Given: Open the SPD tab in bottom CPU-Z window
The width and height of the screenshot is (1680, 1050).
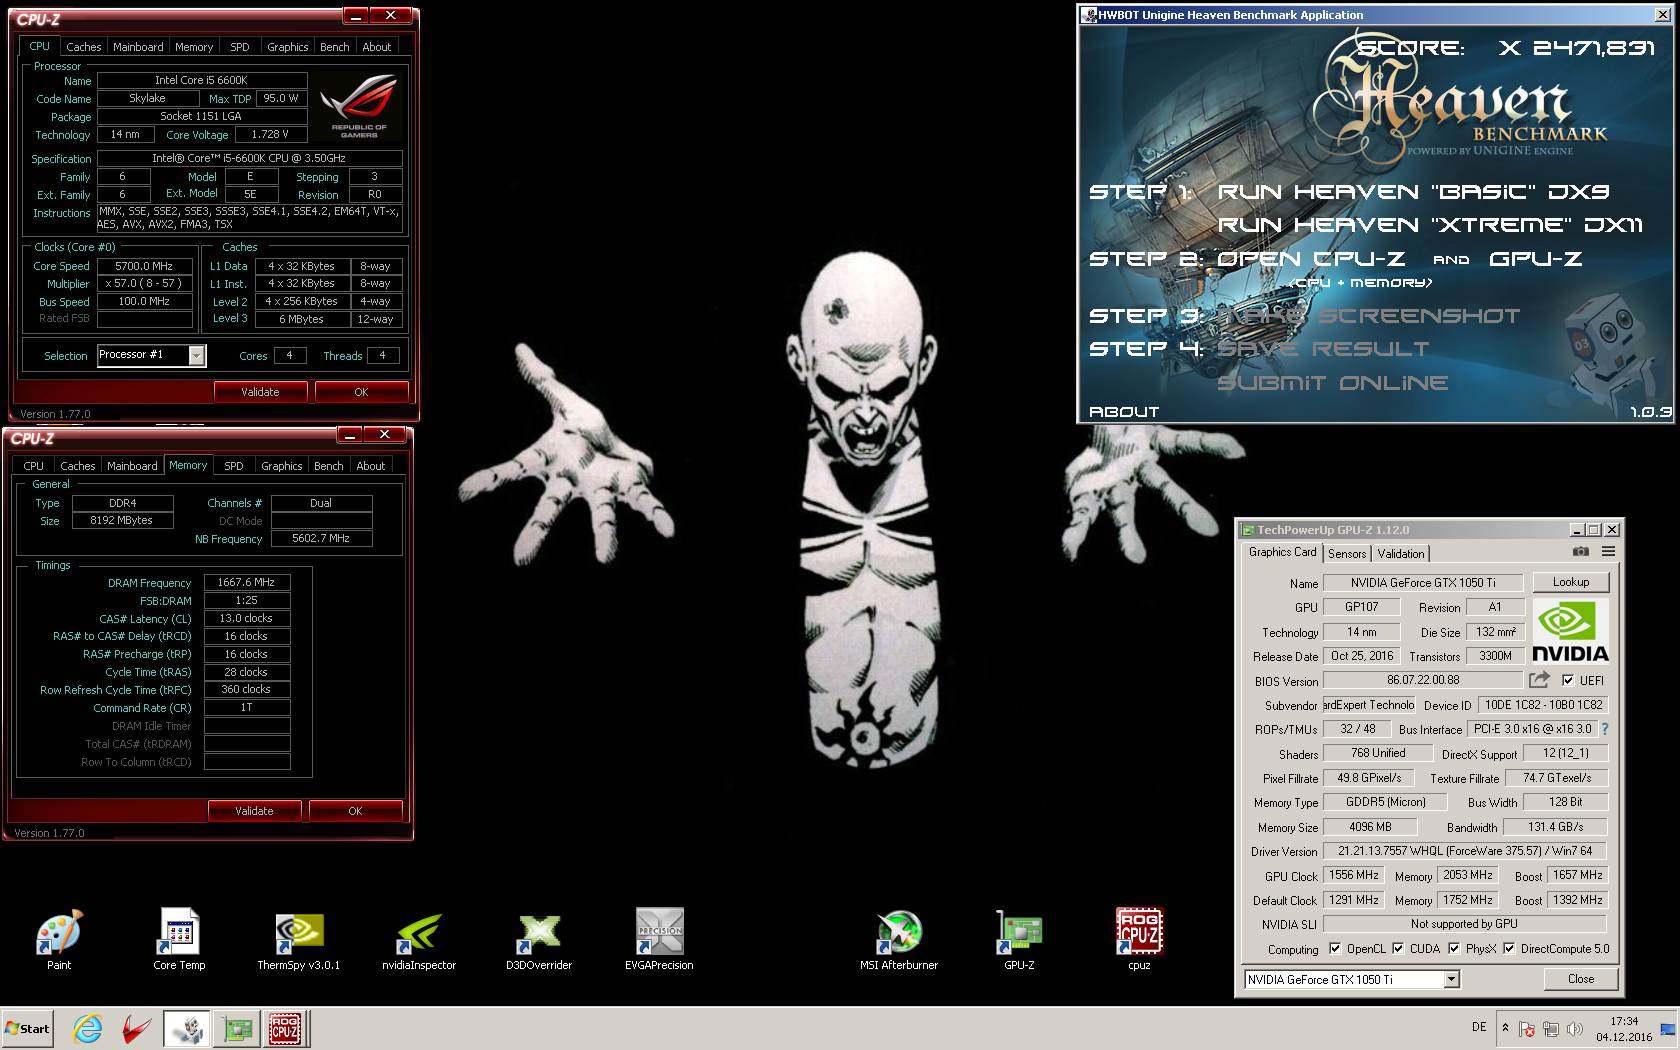Looking at the screenshot, I should click(233, 466).
